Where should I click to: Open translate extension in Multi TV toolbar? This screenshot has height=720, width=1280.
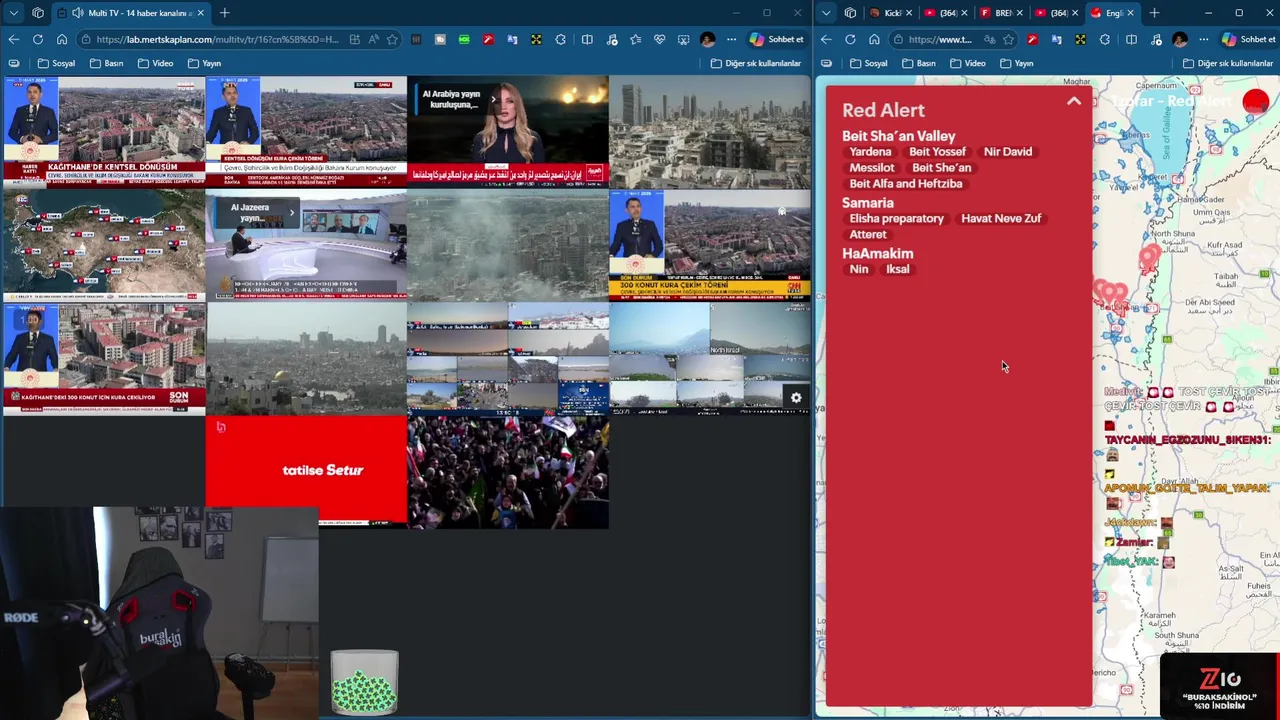512,39
